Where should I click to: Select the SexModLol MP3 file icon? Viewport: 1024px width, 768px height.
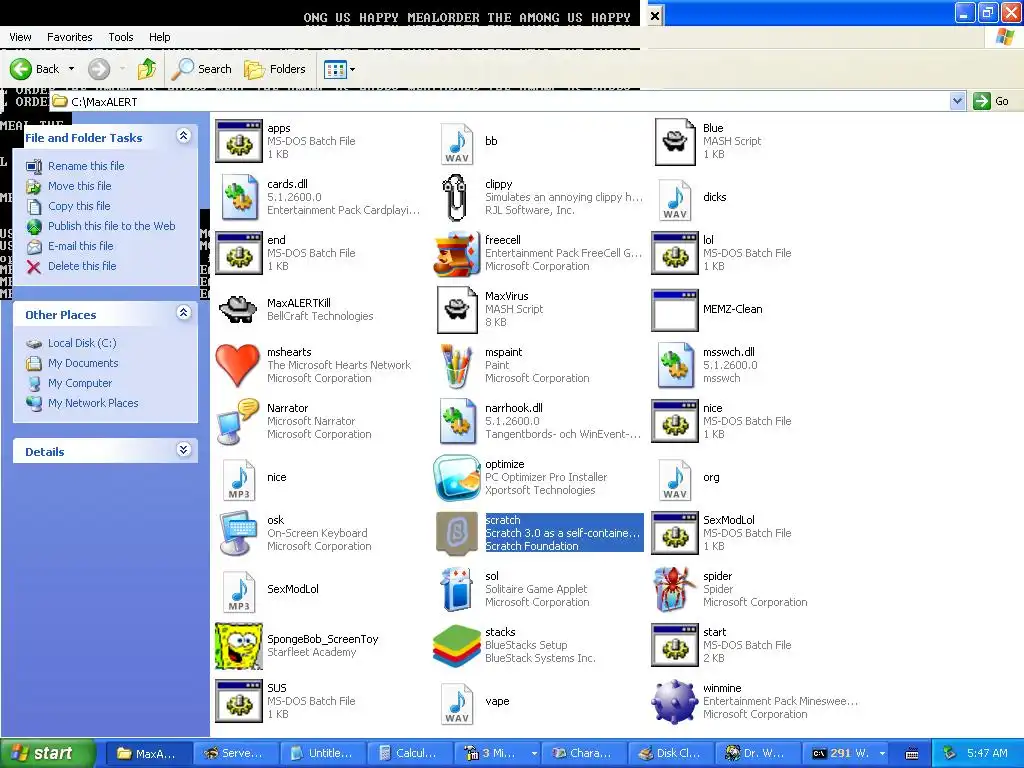(239, 592)
